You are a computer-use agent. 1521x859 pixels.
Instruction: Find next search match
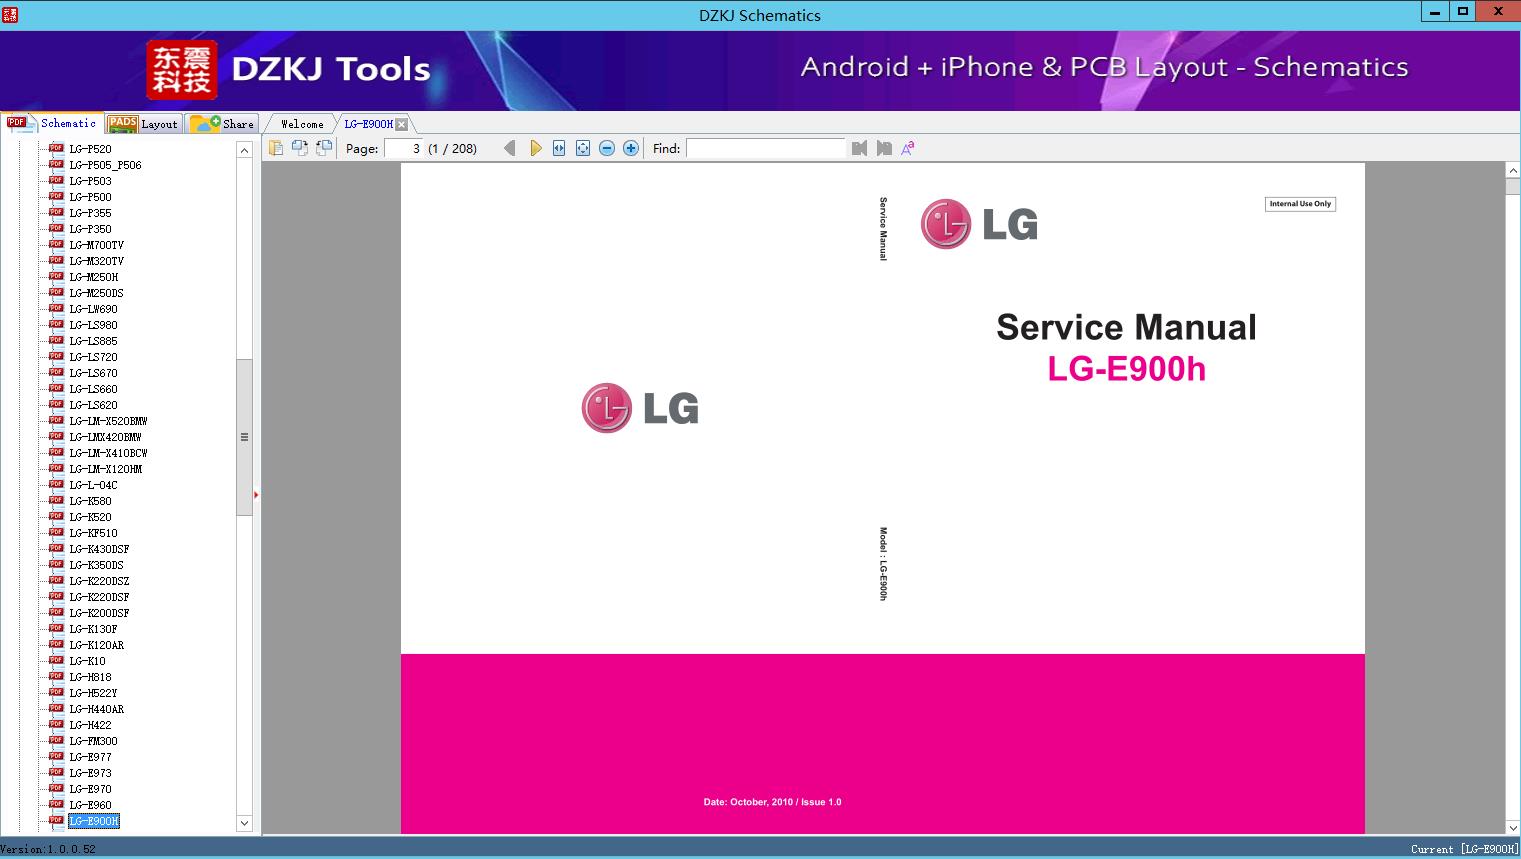[884, 148]
